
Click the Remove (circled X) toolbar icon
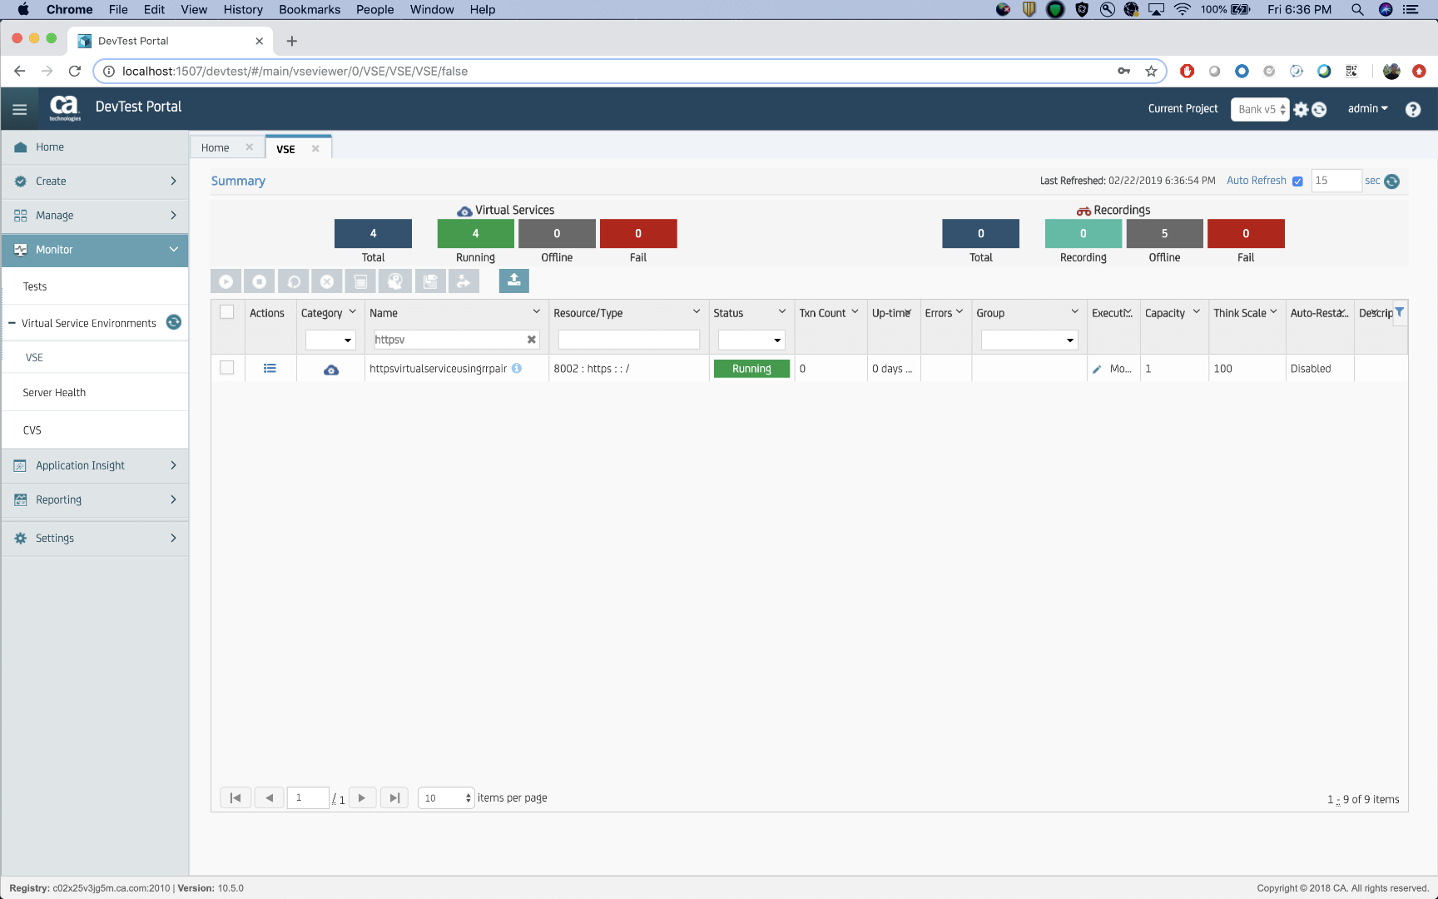coord(327,282)
